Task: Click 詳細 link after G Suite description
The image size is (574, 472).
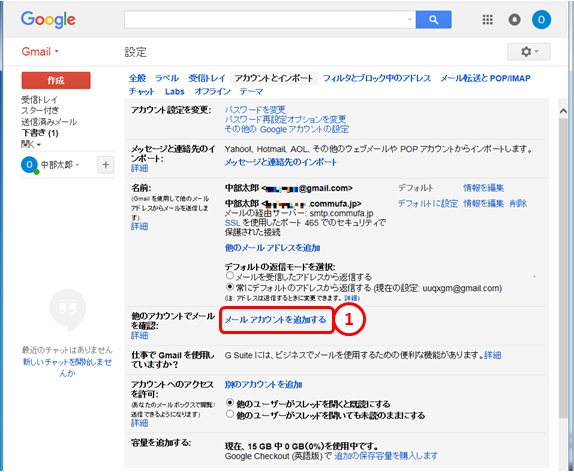Action: tap(493, 355)
